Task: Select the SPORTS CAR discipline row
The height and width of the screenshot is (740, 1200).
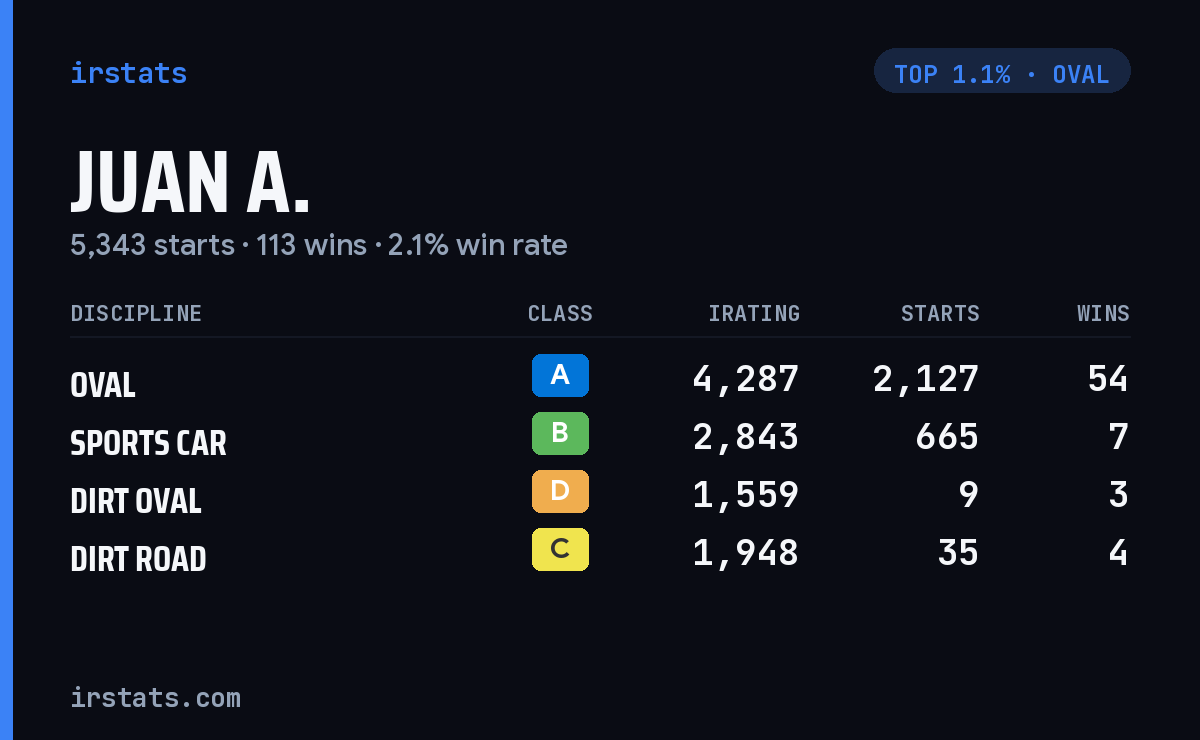Action: coord(600,437)
